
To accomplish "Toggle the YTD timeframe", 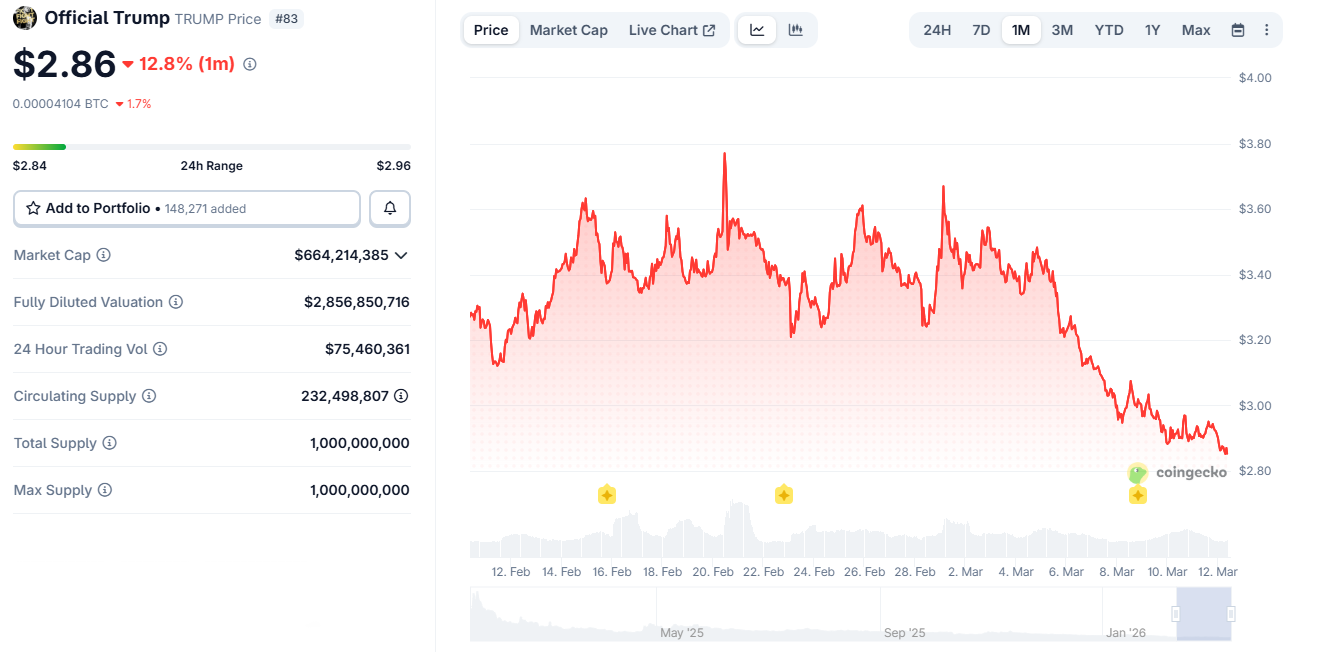I will [1108, 30].
